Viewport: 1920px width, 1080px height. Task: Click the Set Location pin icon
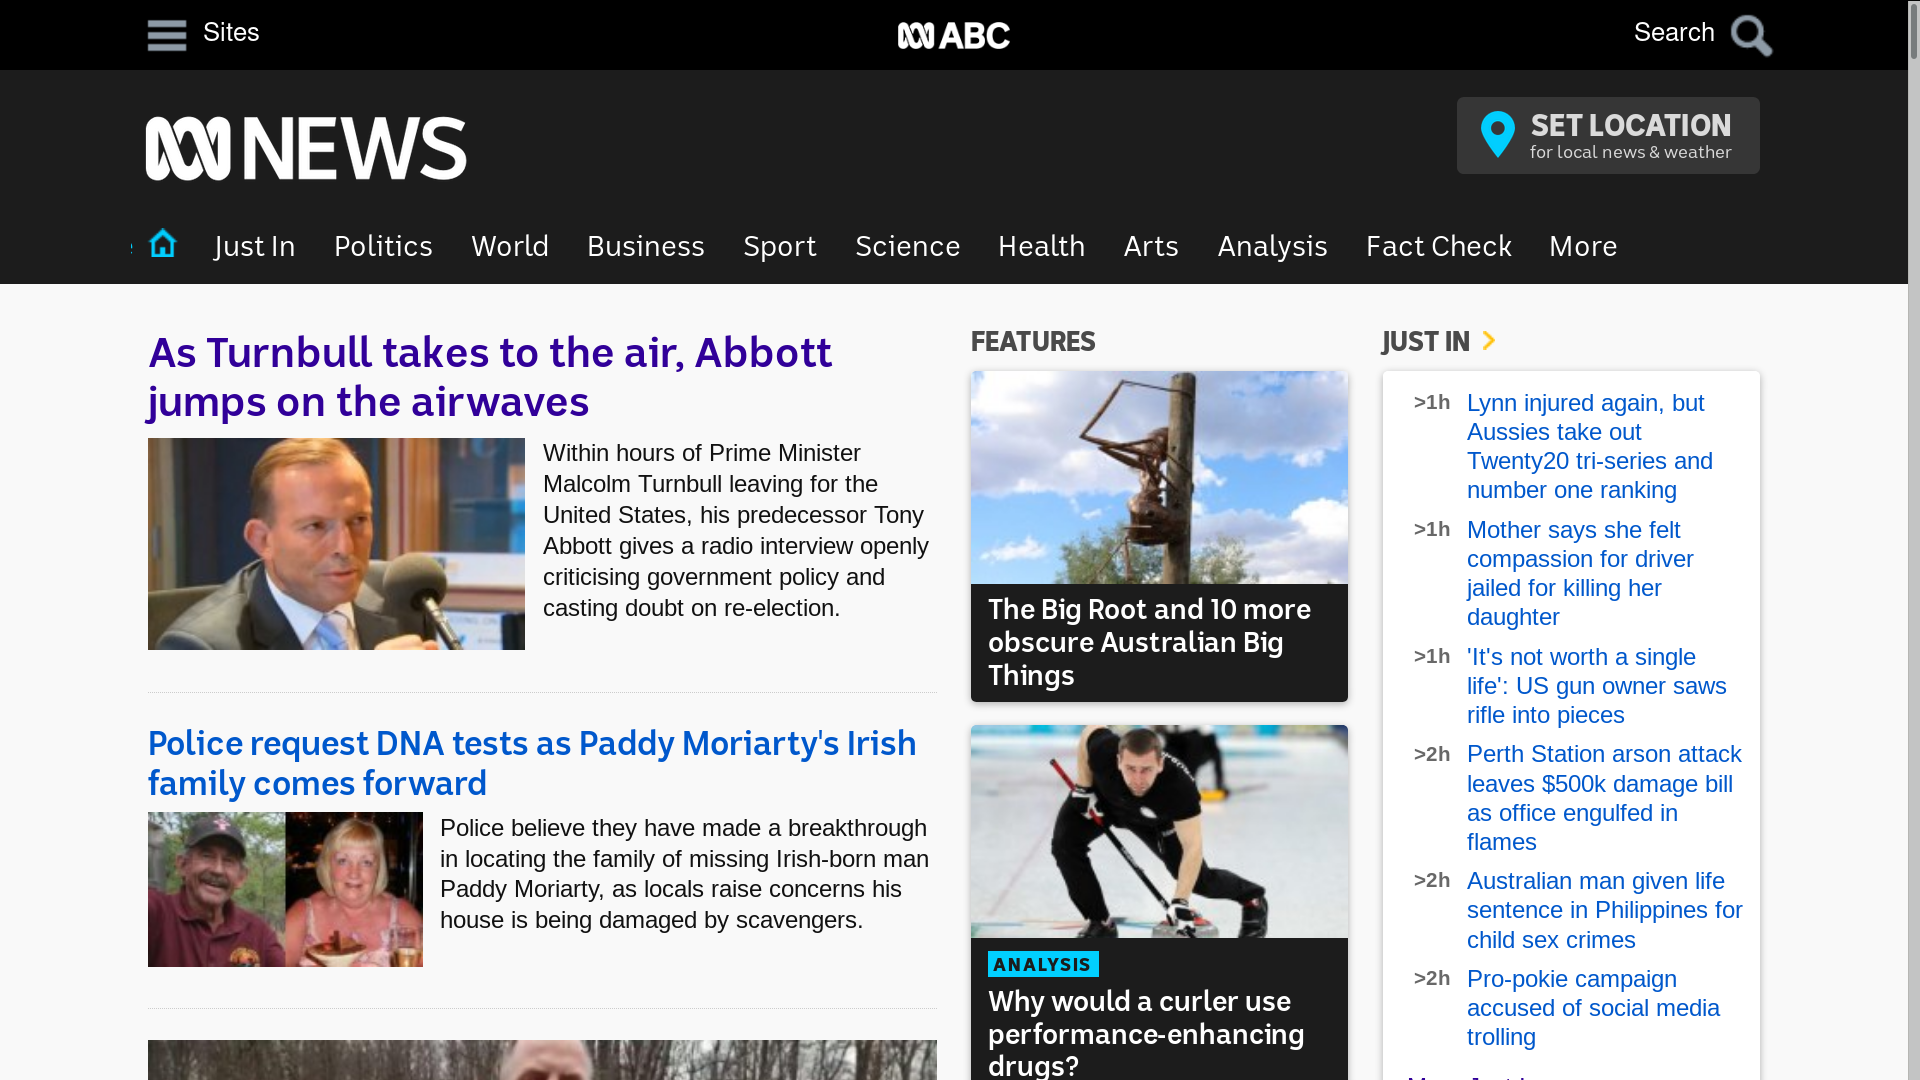[x=1497, y=134]
